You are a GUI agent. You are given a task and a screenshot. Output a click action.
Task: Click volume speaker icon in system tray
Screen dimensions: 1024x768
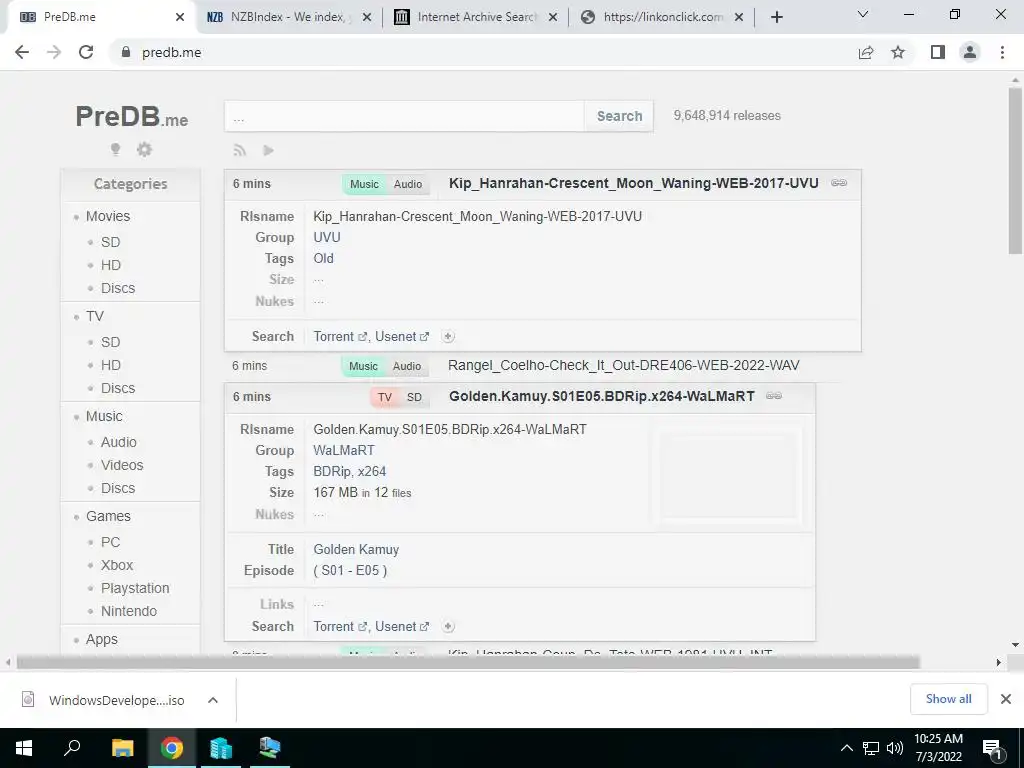point(895,748)
